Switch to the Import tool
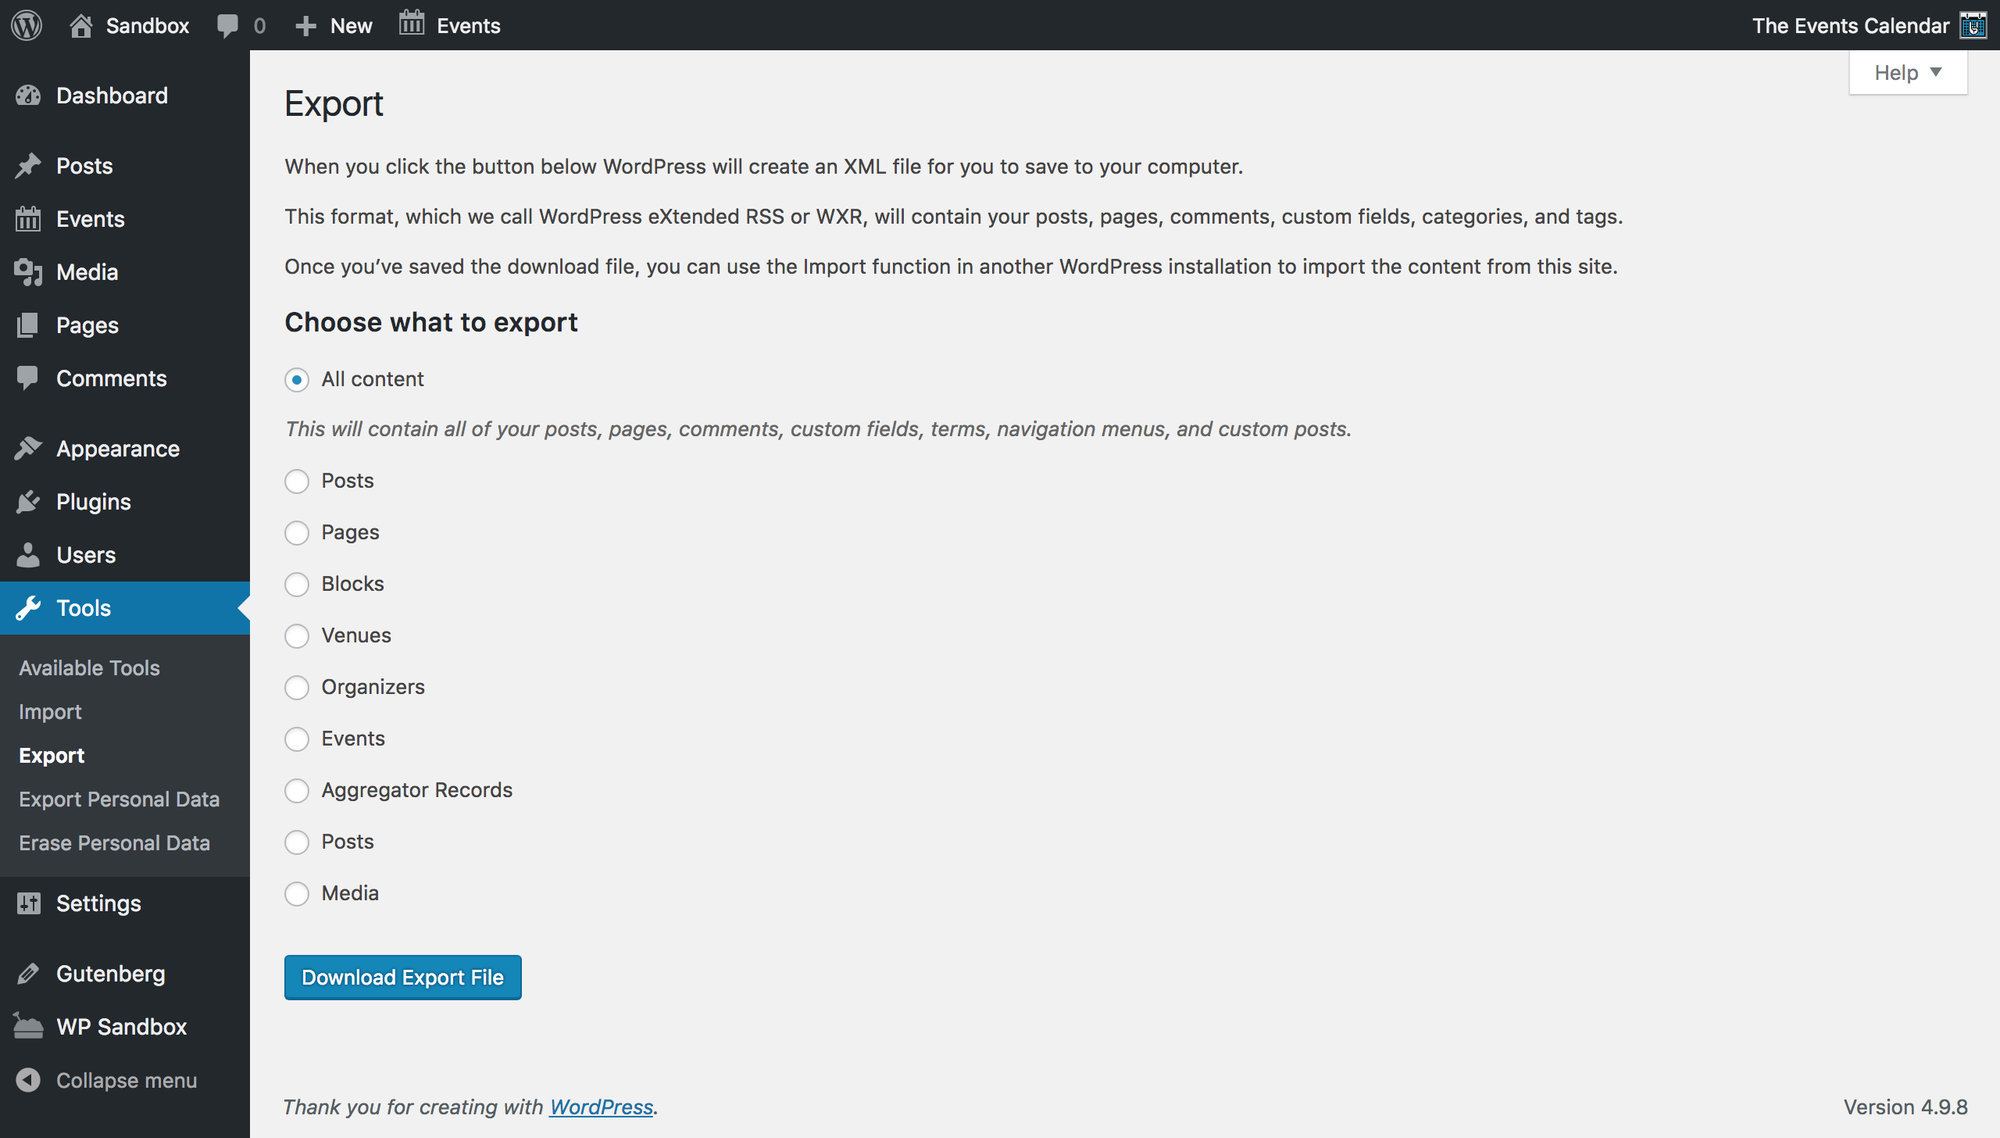 49,711
